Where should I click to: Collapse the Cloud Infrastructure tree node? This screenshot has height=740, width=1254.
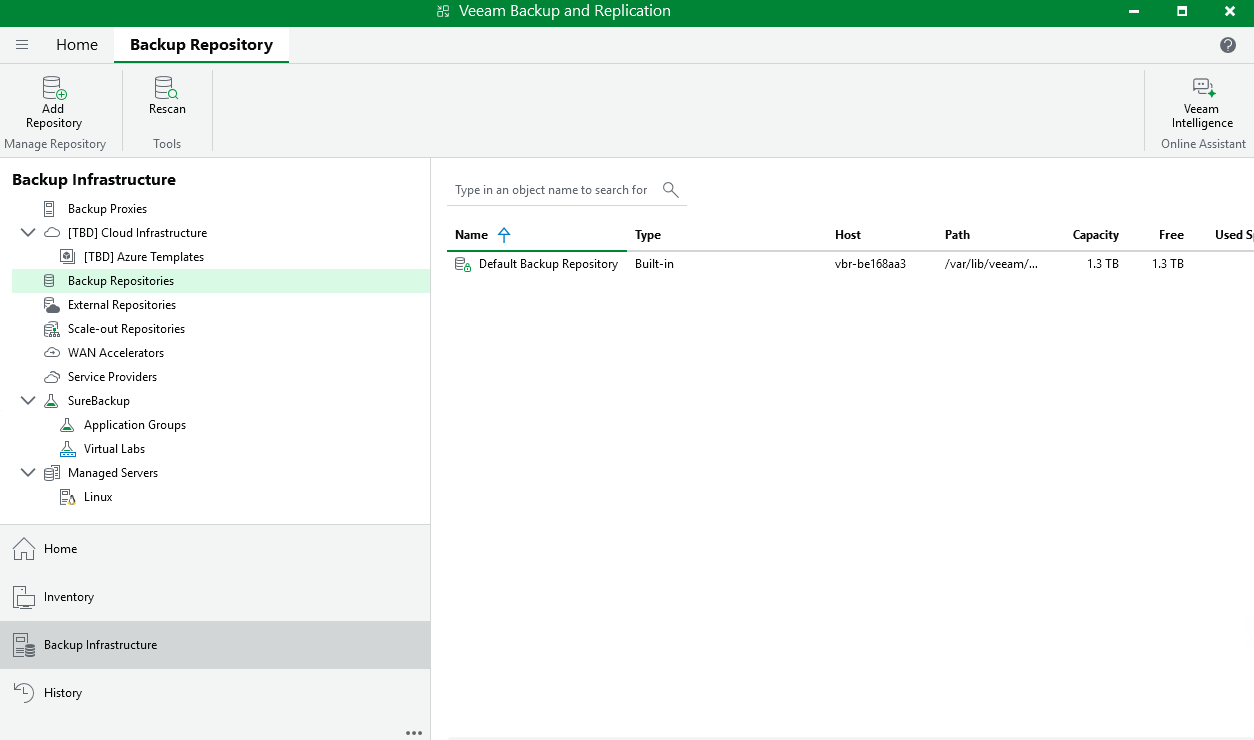click(x=28, y=233)
